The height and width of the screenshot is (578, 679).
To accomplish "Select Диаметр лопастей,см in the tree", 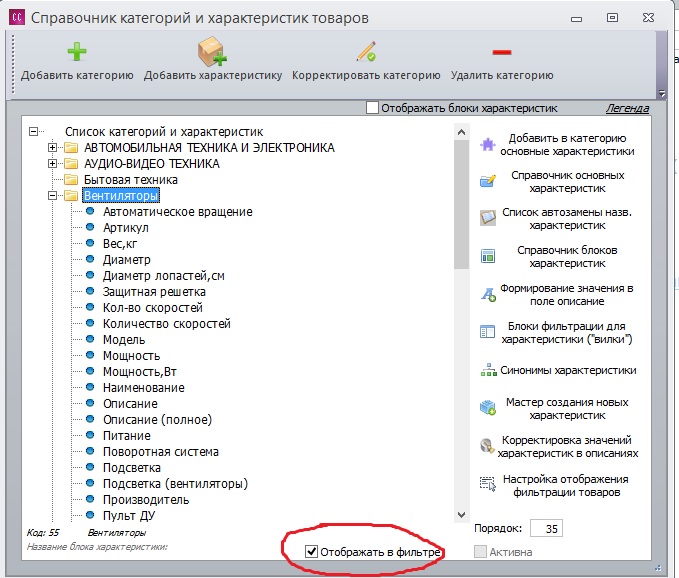I will pyautogui.click(x=164, y=275).
